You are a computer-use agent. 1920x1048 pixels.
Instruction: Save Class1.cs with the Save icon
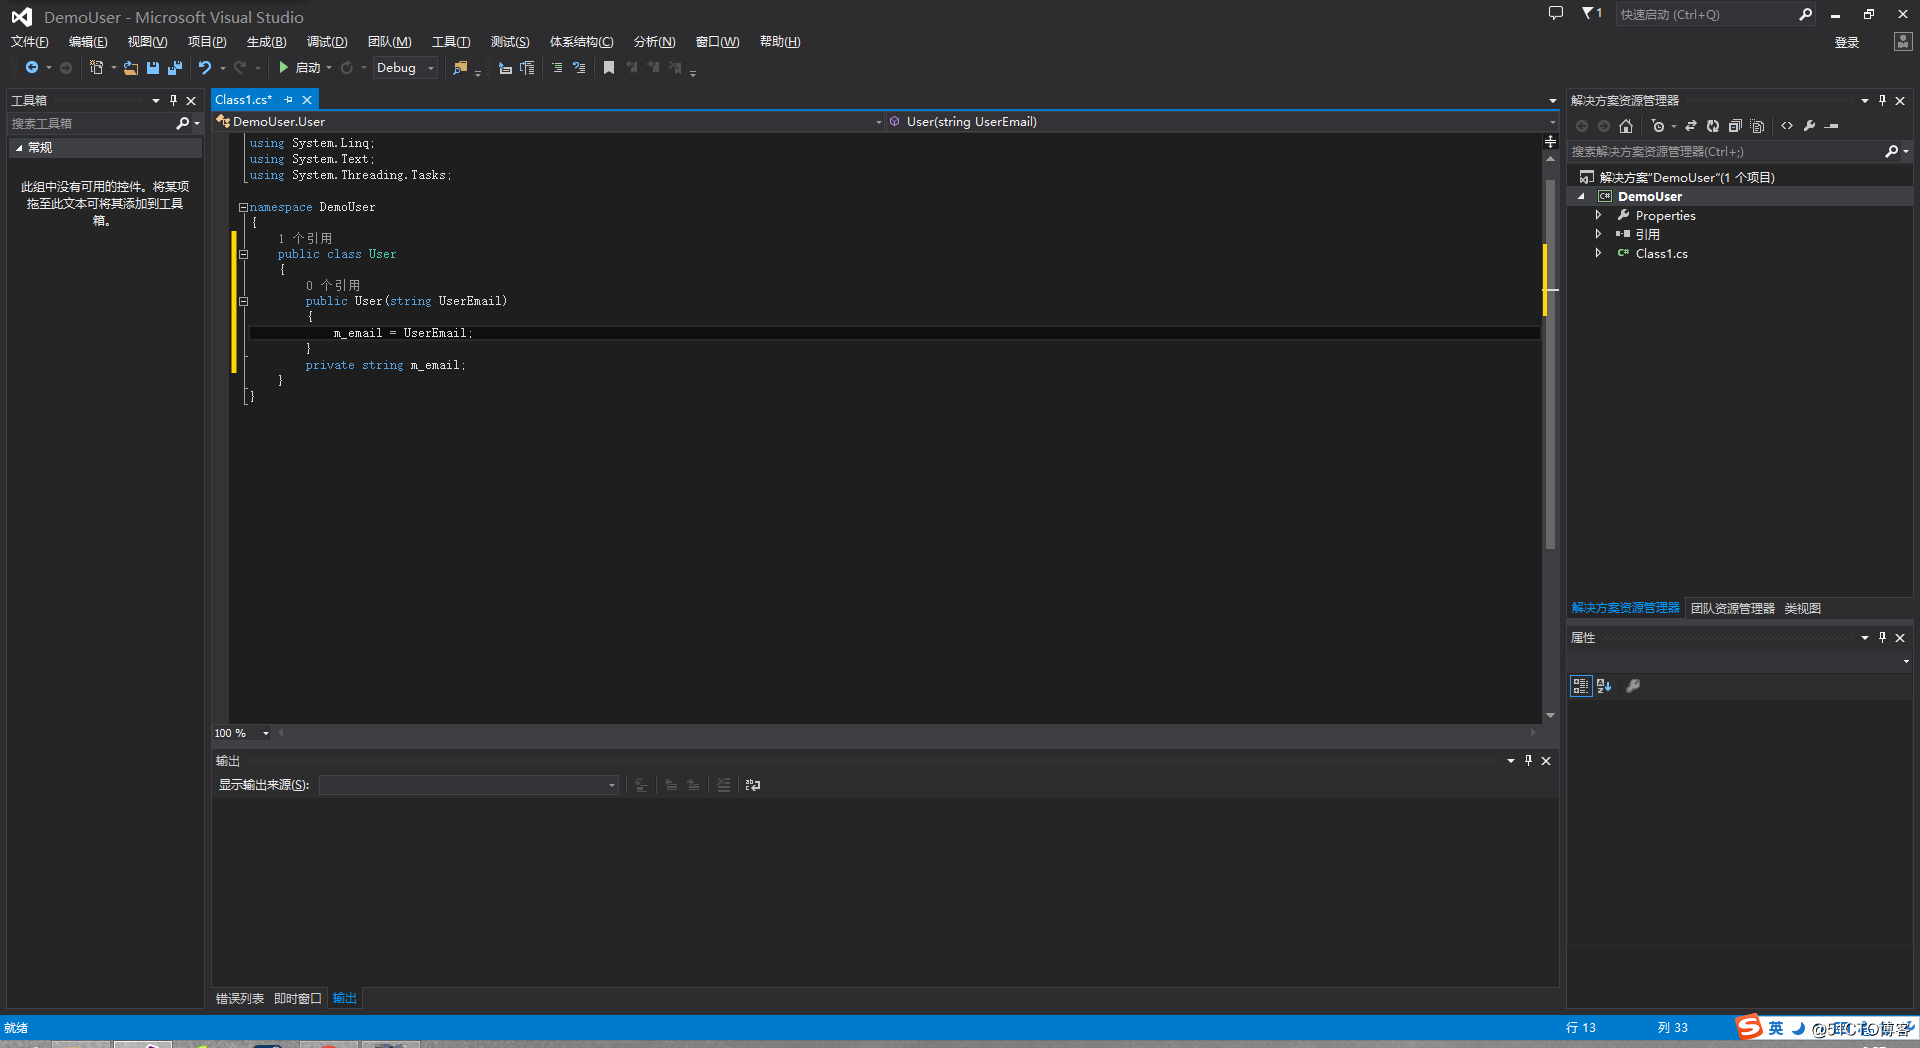click(153, 68)
